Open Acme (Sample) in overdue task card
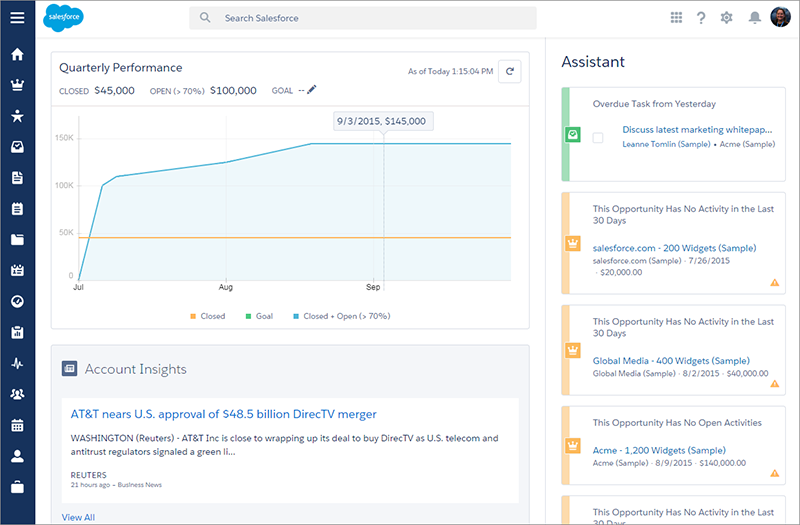The height and width of the screenshot is (525, 800). tap(747, 144)
